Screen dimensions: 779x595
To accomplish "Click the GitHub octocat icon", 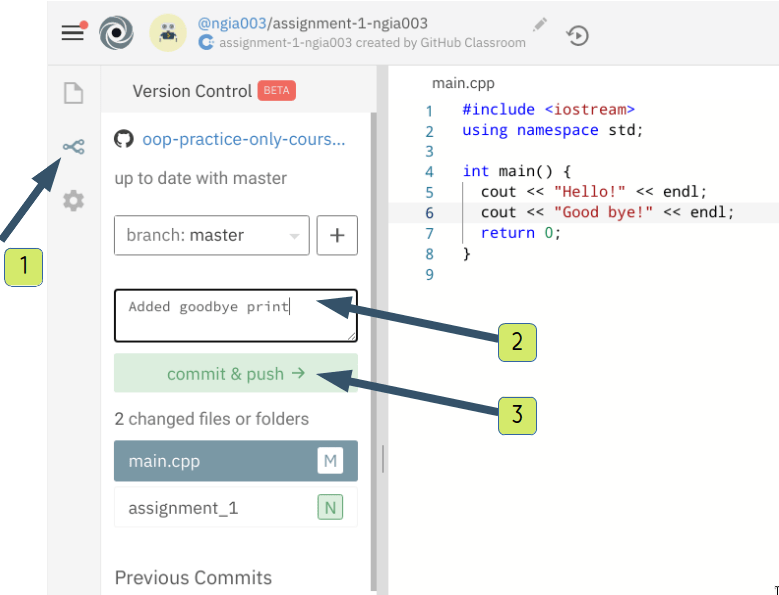I will coord(124,139).
